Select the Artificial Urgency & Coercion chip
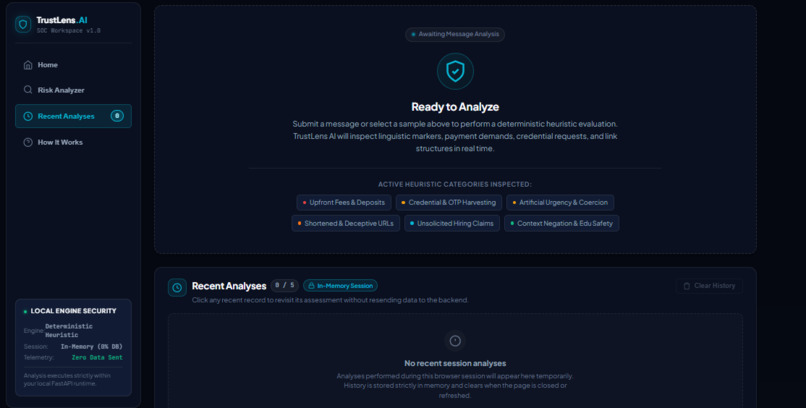The height and width of the screenshot is (408, 806). [560, 202]
